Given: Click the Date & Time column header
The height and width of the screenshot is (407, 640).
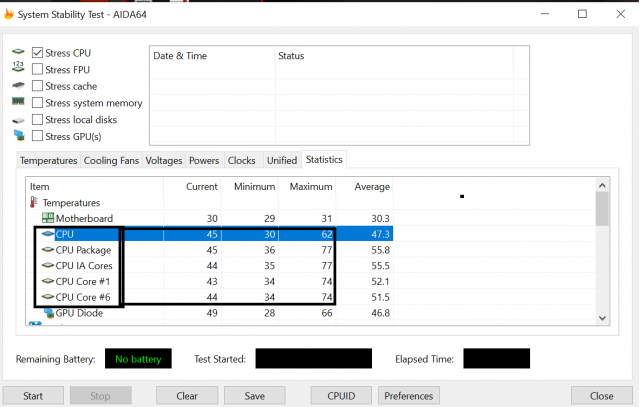Looking at the screenshot, I should pyautogui.click(x=212, y=56).
